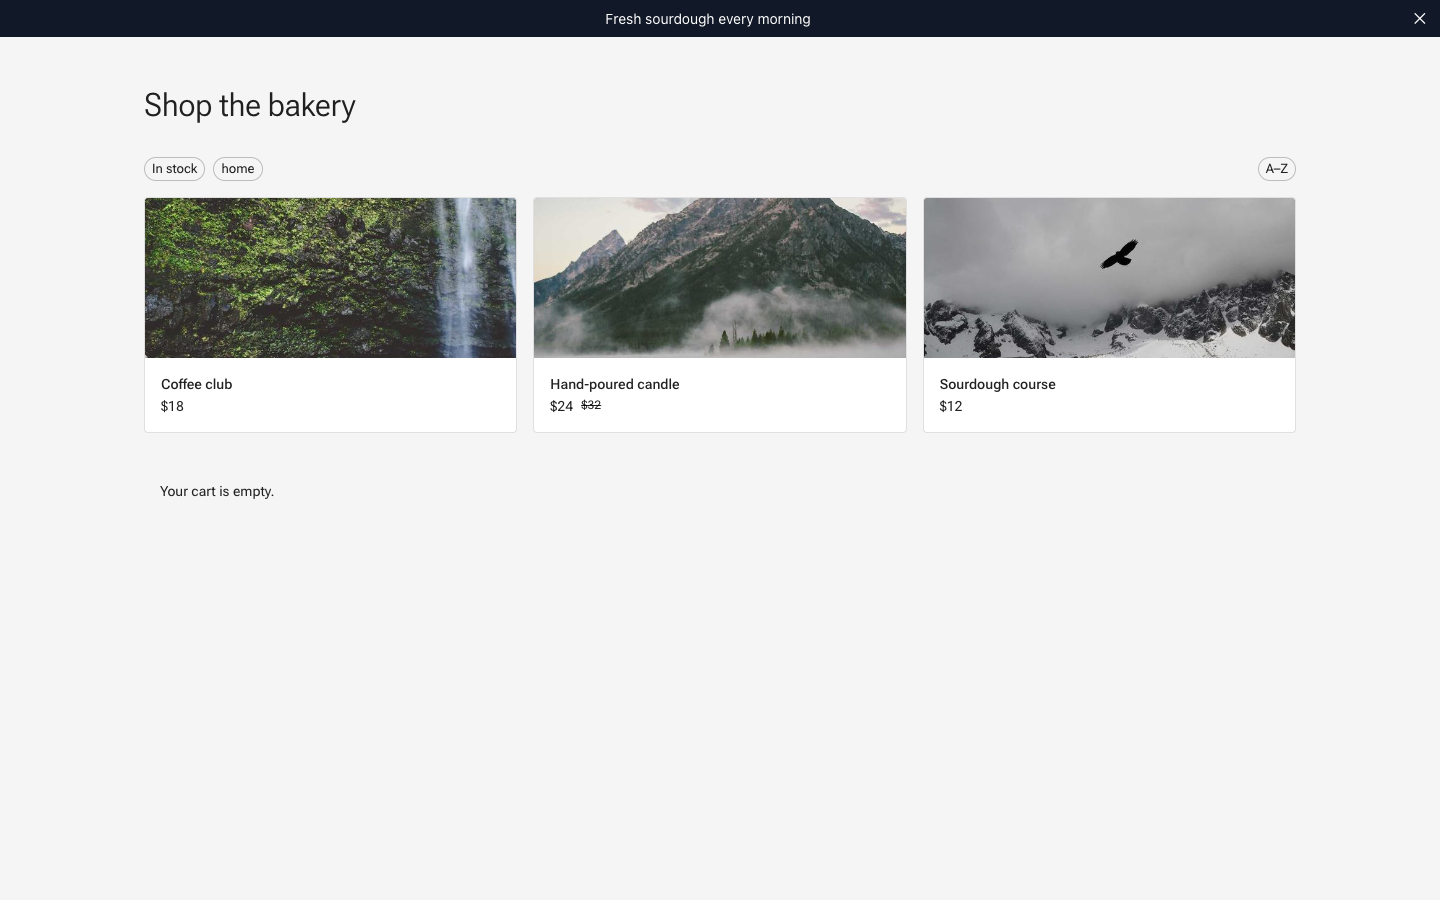Select the $12 Sourdough course price
The image size is (1440, 900).
[x=951, y=406]
